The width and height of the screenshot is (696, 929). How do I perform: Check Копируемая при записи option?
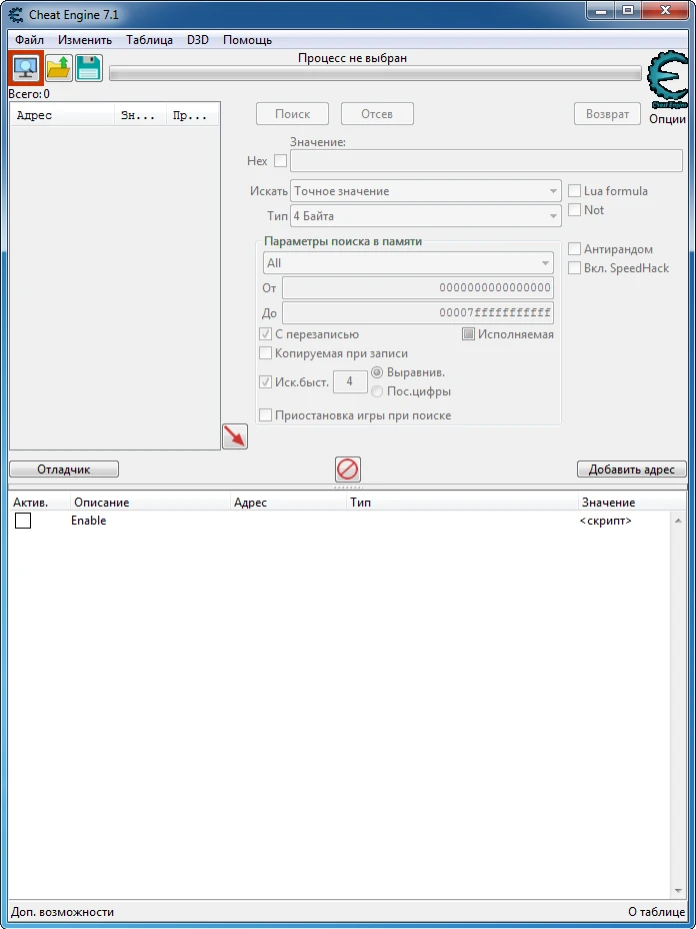[x=265, y=353]
